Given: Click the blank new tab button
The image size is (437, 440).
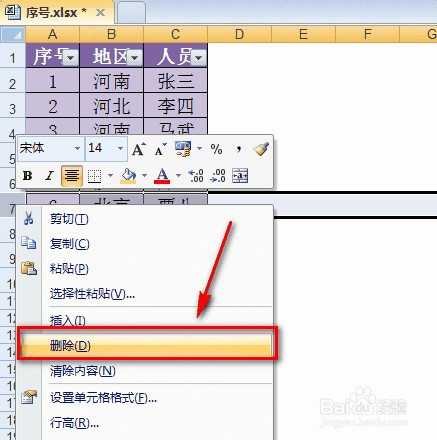Looking at the screenshot, I should point(131,13).
